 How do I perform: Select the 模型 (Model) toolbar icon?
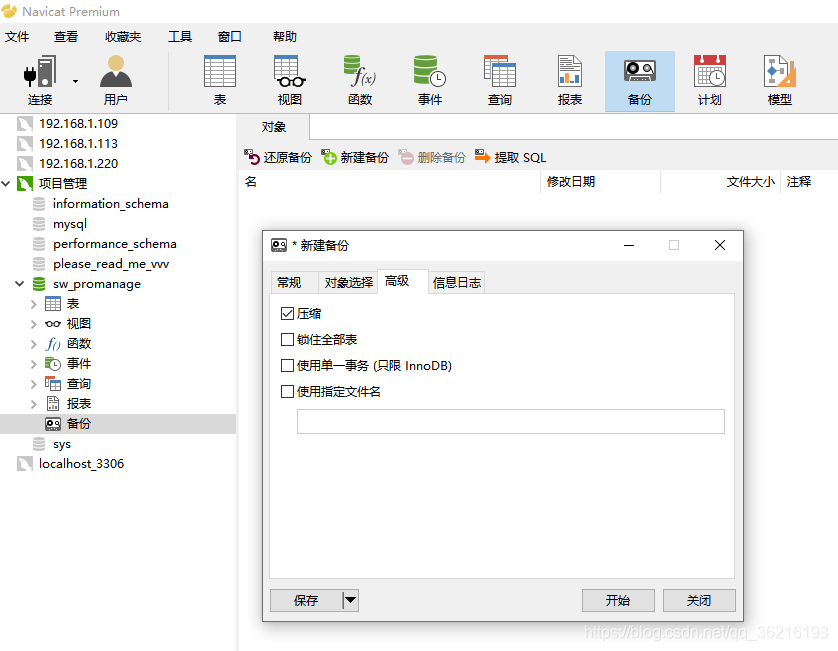780,81
